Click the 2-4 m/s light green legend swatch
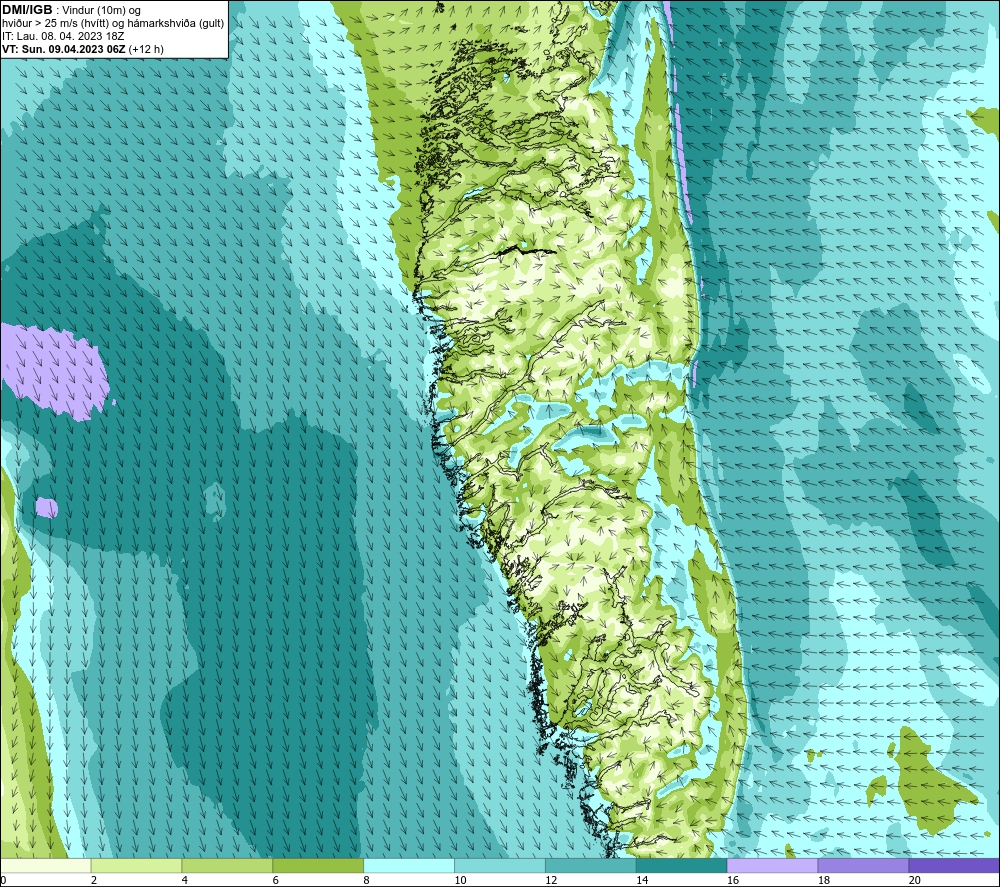Image resolution: width=1000 pixels, height=887 pixels. [x=136, y=865]
